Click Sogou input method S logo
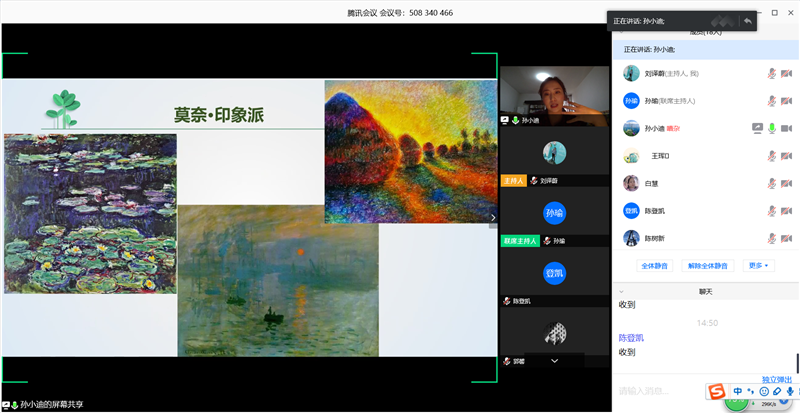The image size is (800, 413). [717, 392]
